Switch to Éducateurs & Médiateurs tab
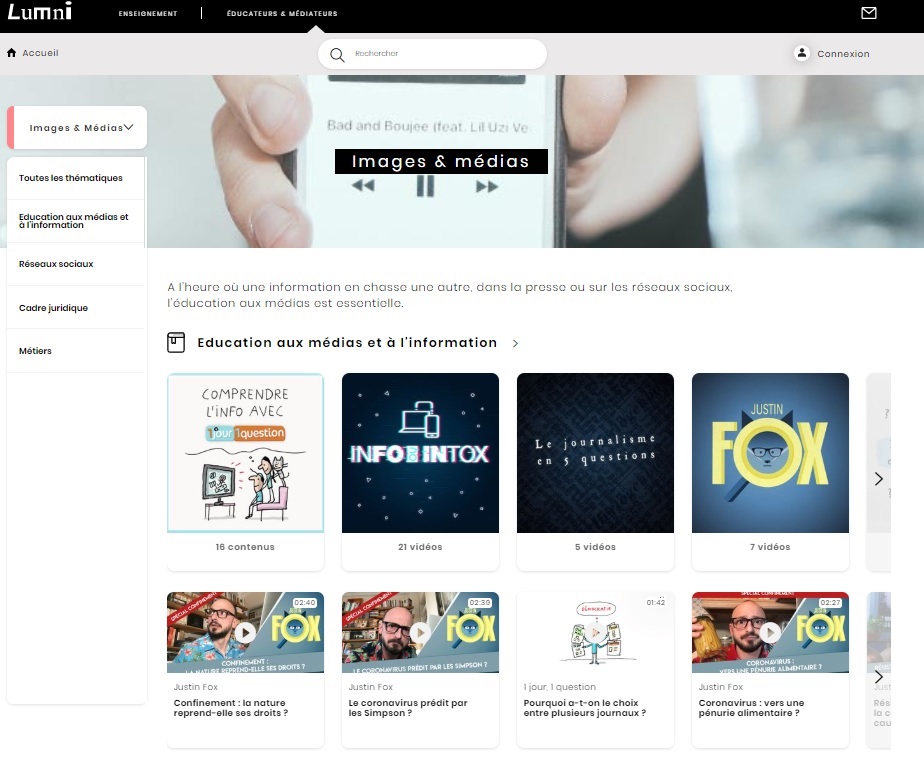This screenshot has width=924, height=765. point(282,13)
